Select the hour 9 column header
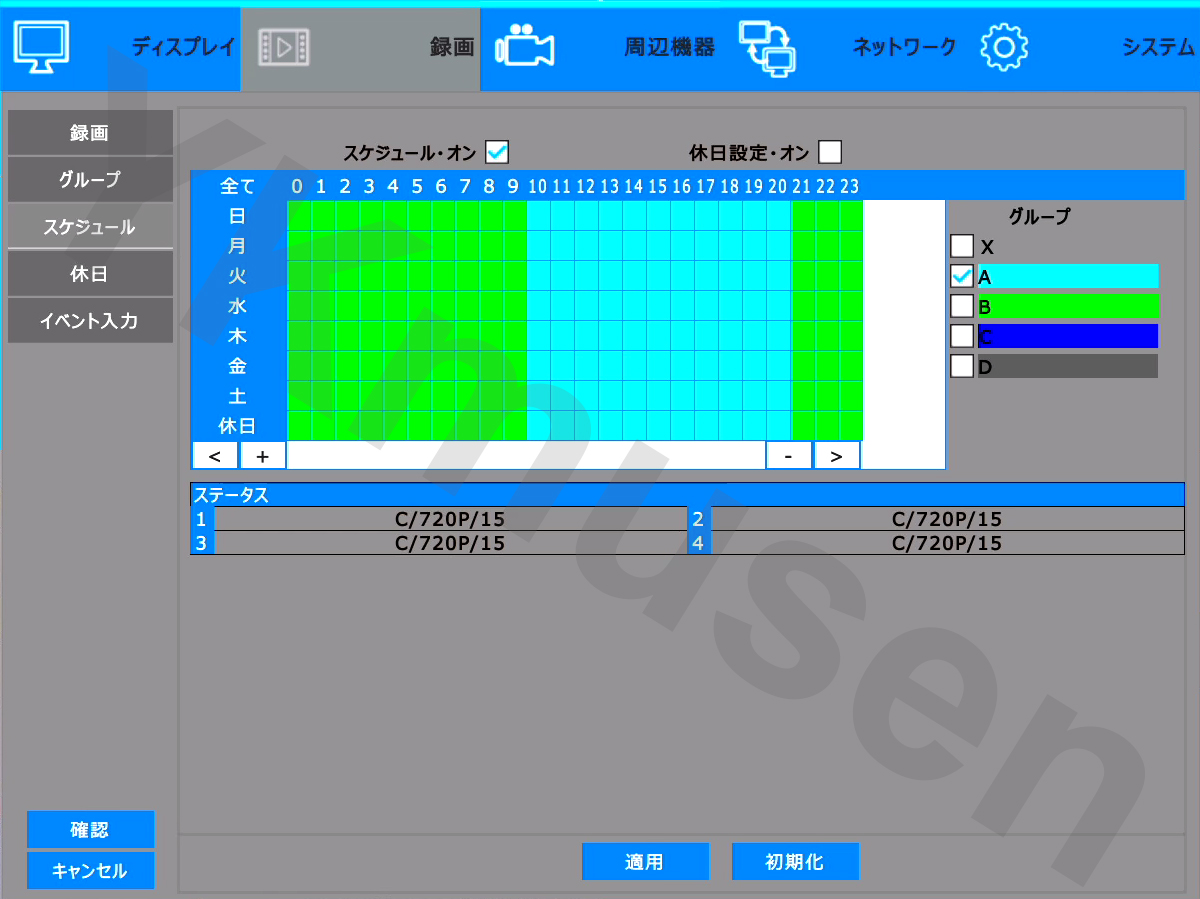The image size is (1200, 899). click(x=513, y=186)
